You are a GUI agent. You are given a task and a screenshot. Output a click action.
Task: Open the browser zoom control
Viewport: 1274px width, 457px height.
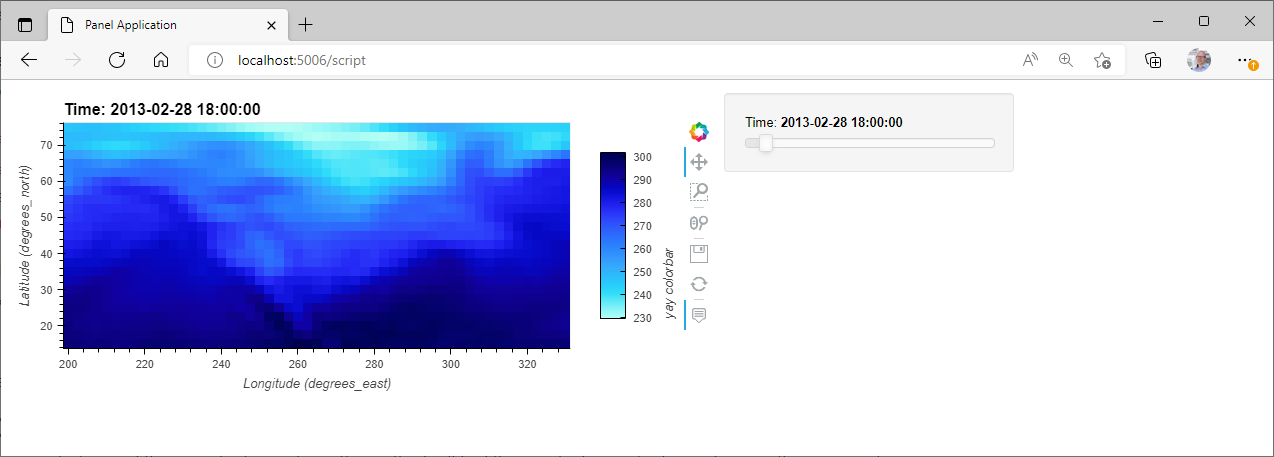pyautogui.click(x=1066, y=60)
